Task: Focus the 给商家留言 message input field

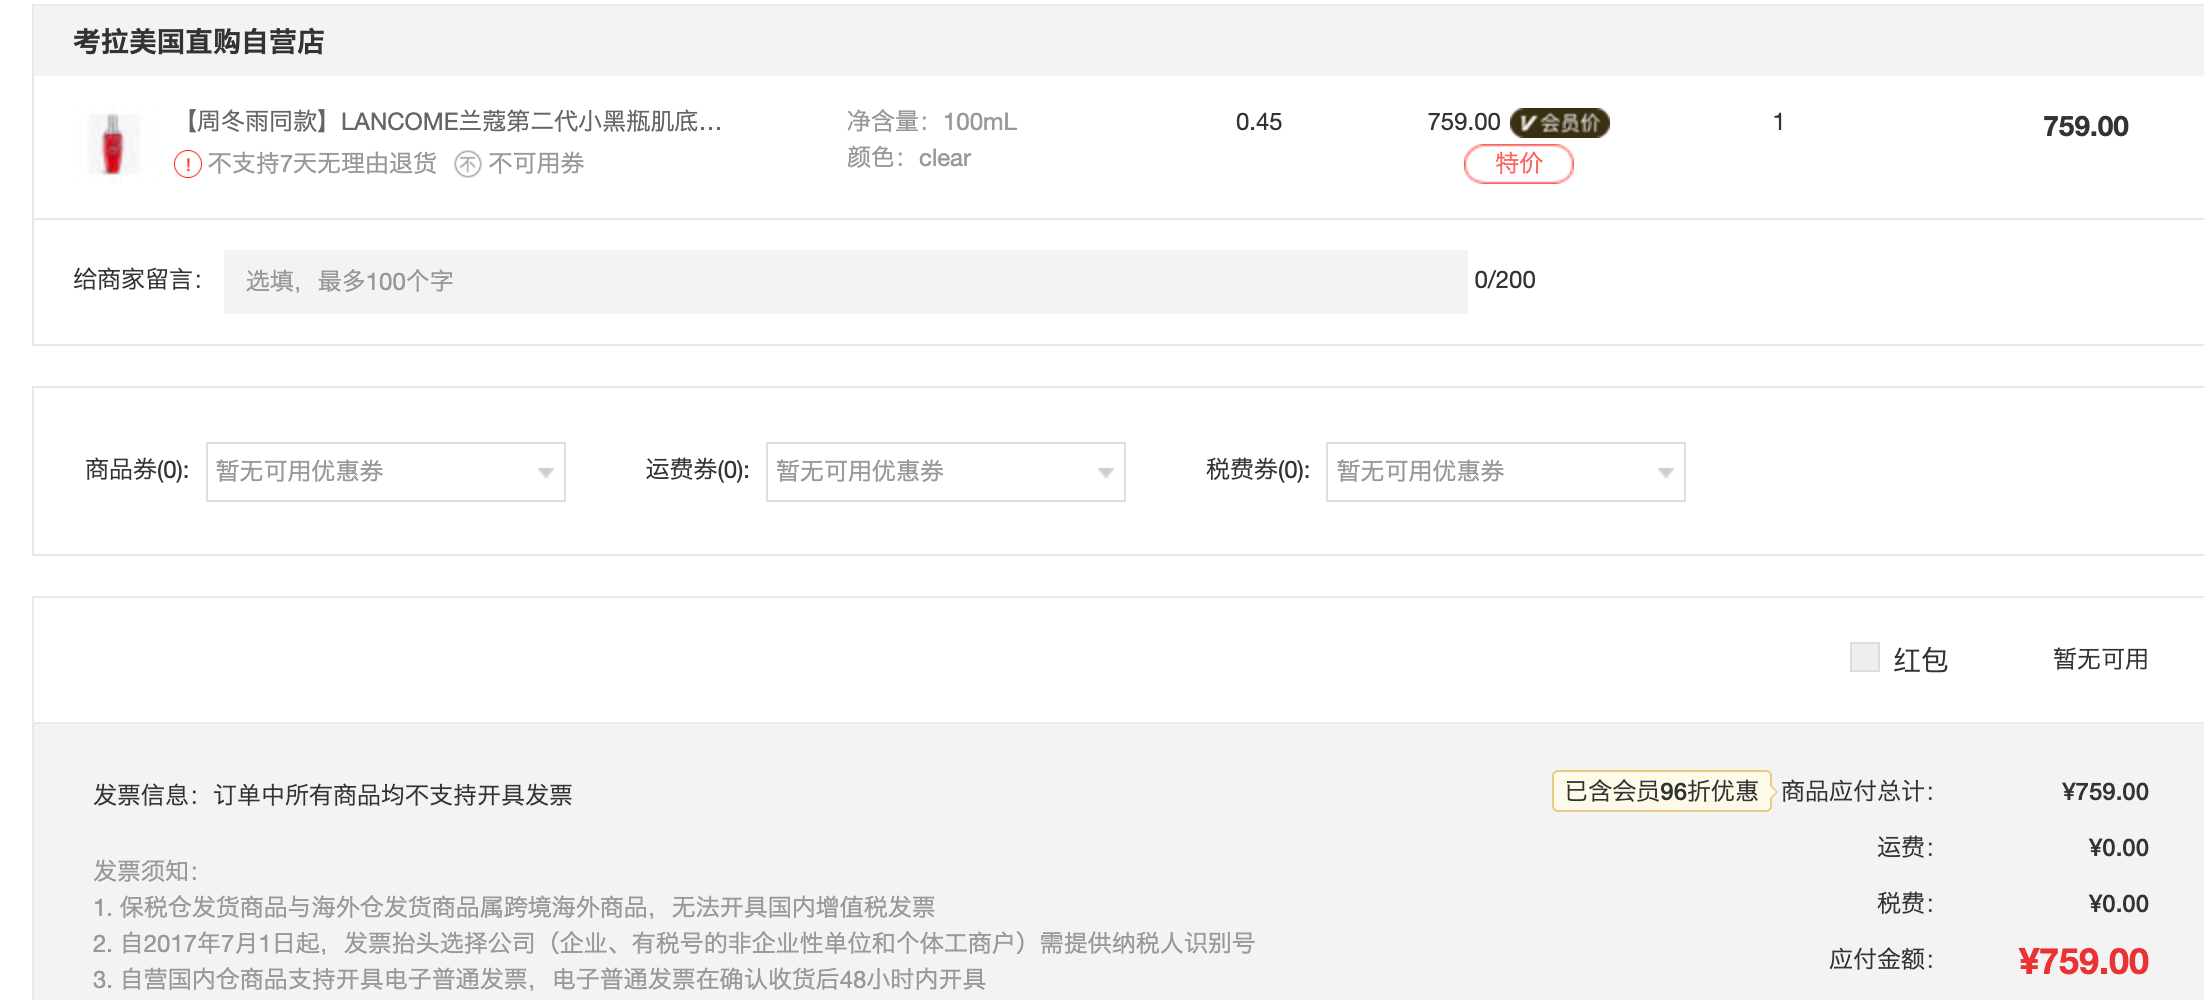Action: [x=845, y=282]
